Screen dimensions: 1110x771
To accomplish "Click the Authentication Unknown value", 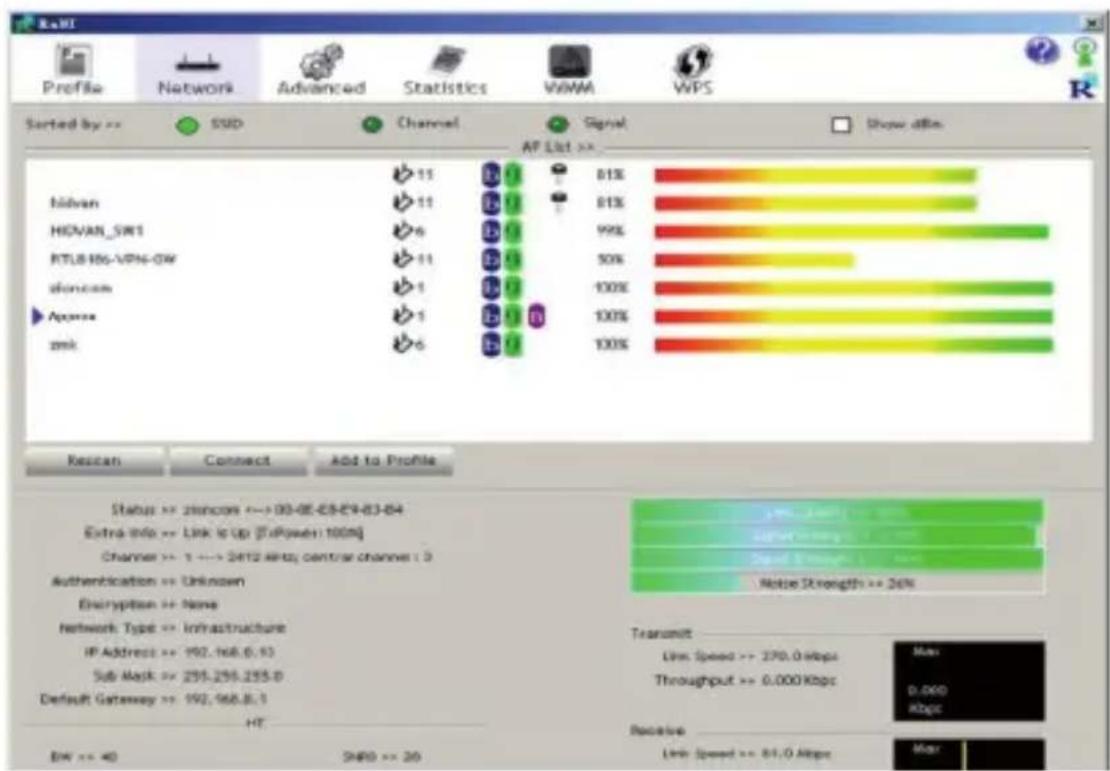I will click(x=214, y=581).
